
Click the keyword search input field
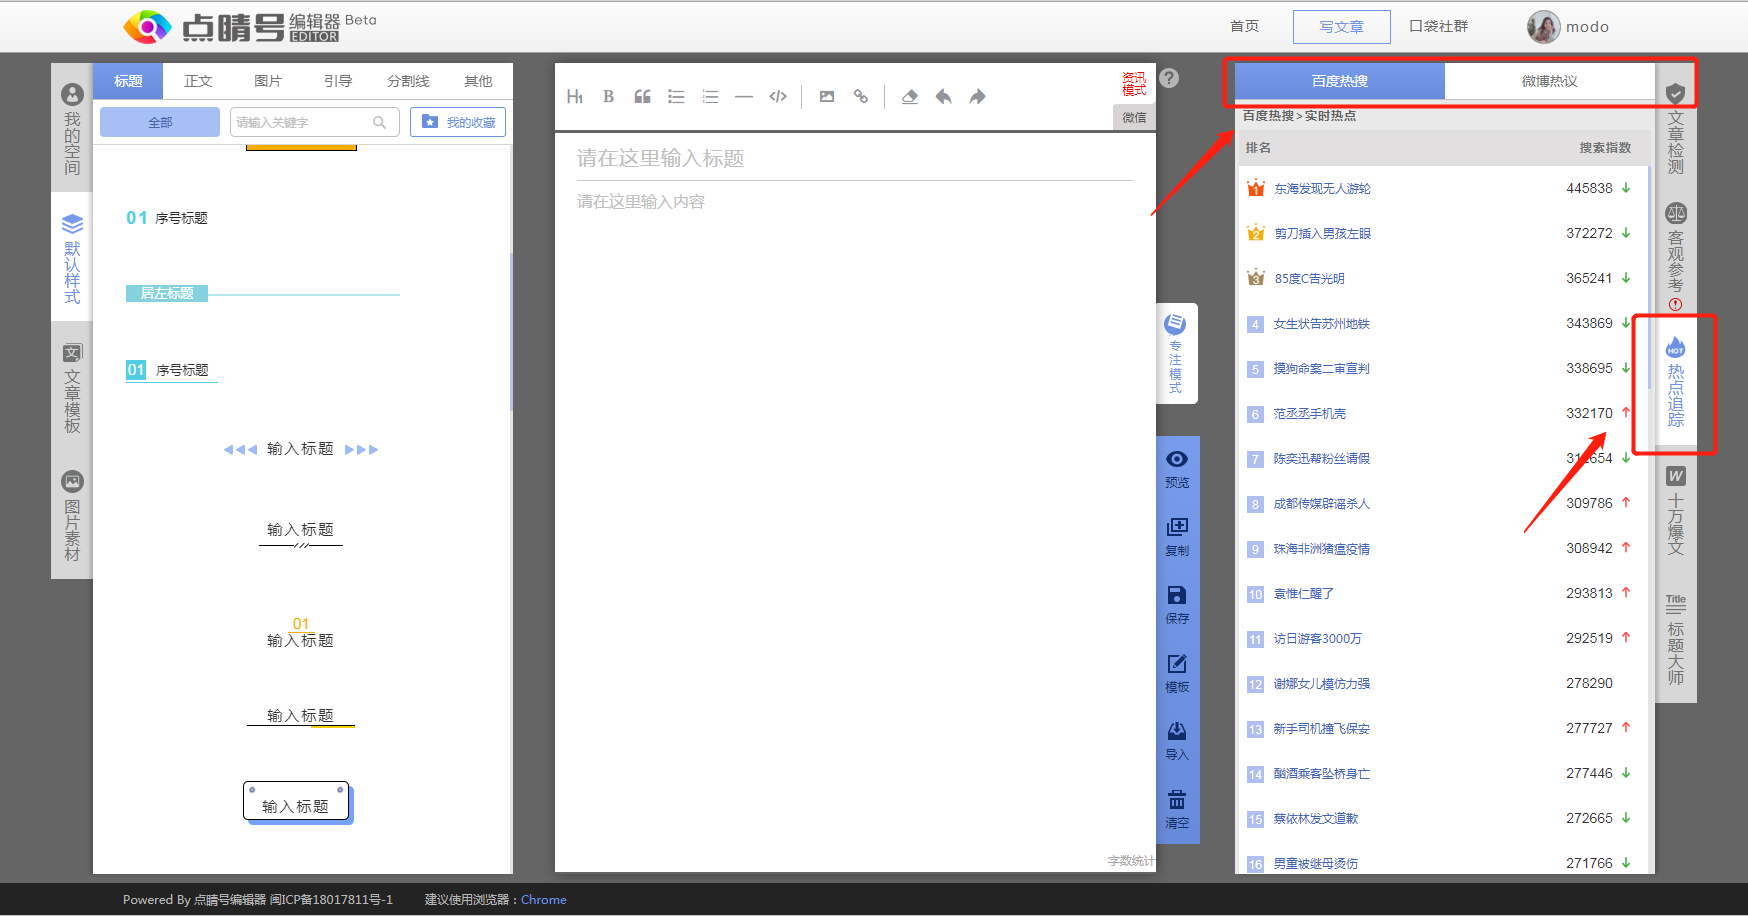coord(303,122)
